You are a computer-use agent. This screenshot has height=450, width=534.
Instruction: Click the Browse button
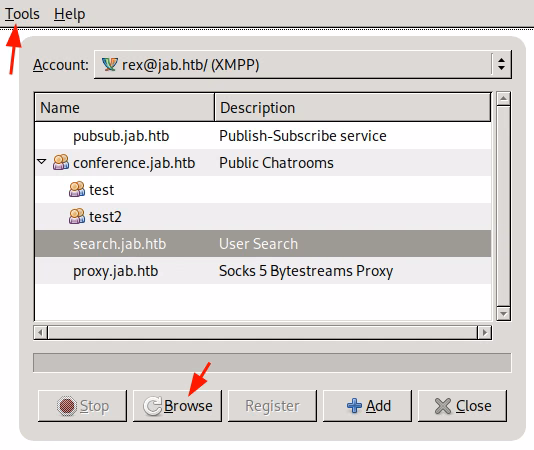177,406
